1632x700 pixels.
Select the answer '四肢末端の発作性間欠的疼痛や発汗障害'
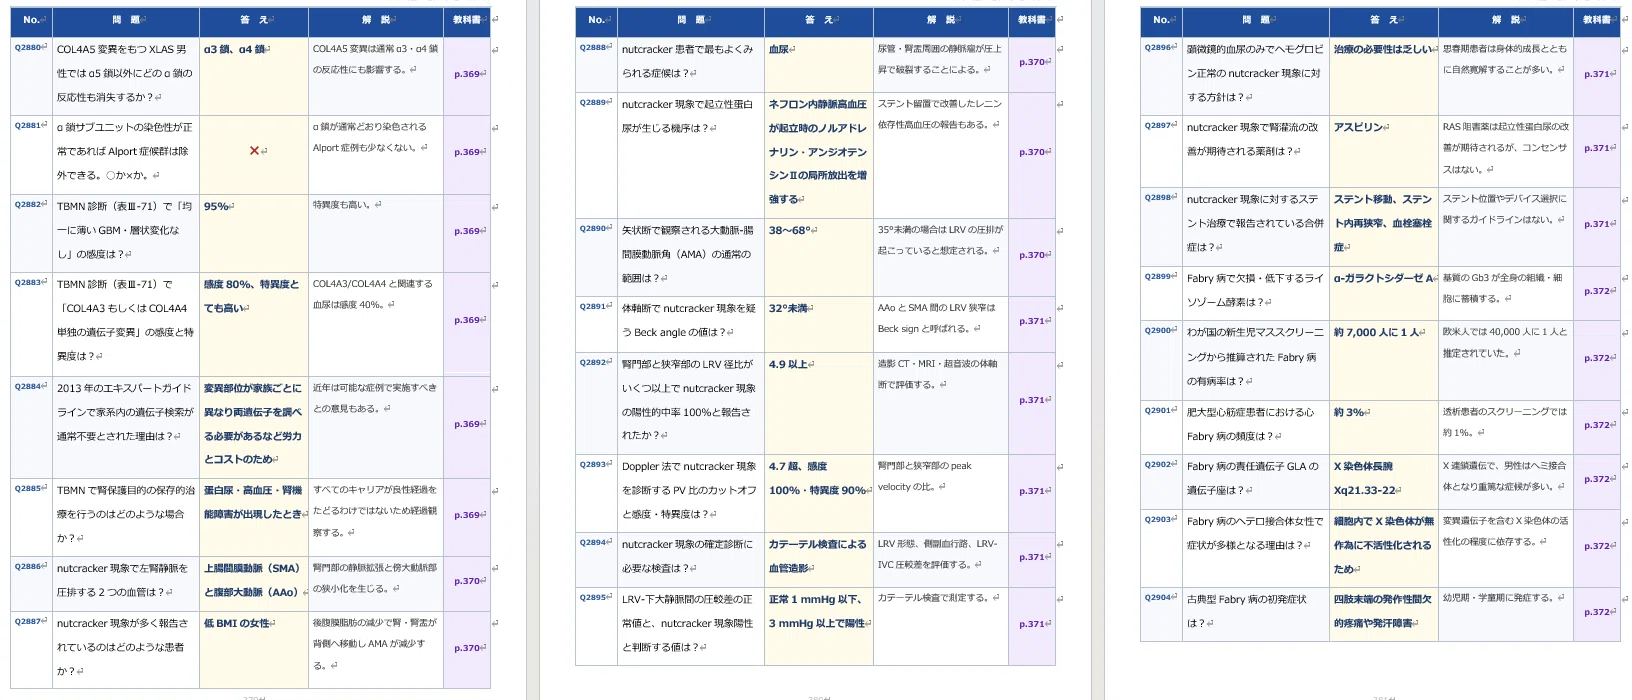coord(1383,611)
